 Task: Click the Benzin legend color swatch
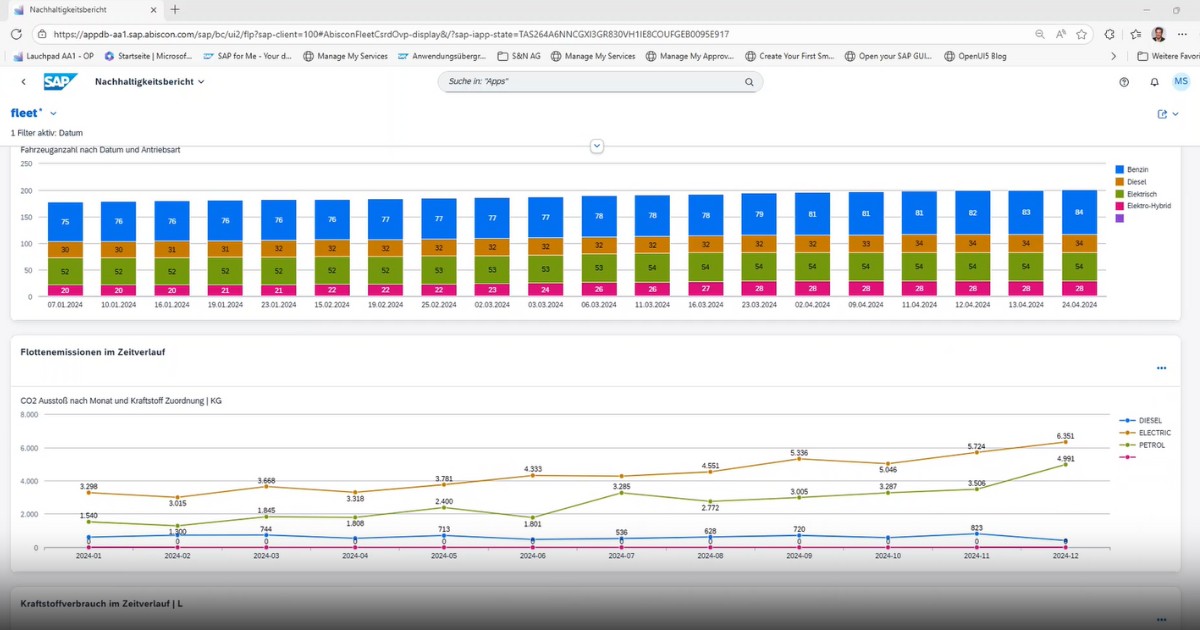point(1119,170)
